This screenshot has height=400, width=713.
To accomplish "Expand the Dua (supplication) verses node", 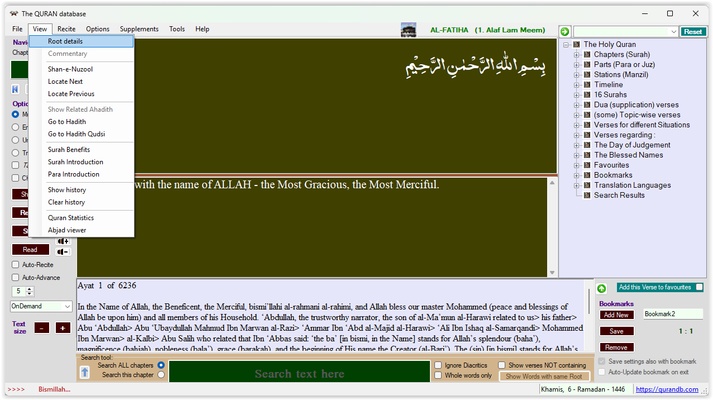I will 577,105.
